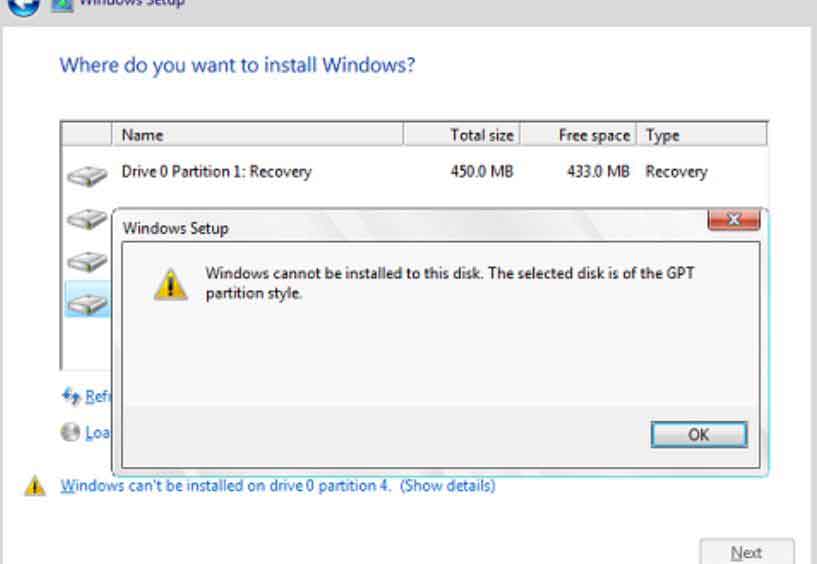
Task: Click the Windows Setup dialog title bar
Action: tap(400, 228)
